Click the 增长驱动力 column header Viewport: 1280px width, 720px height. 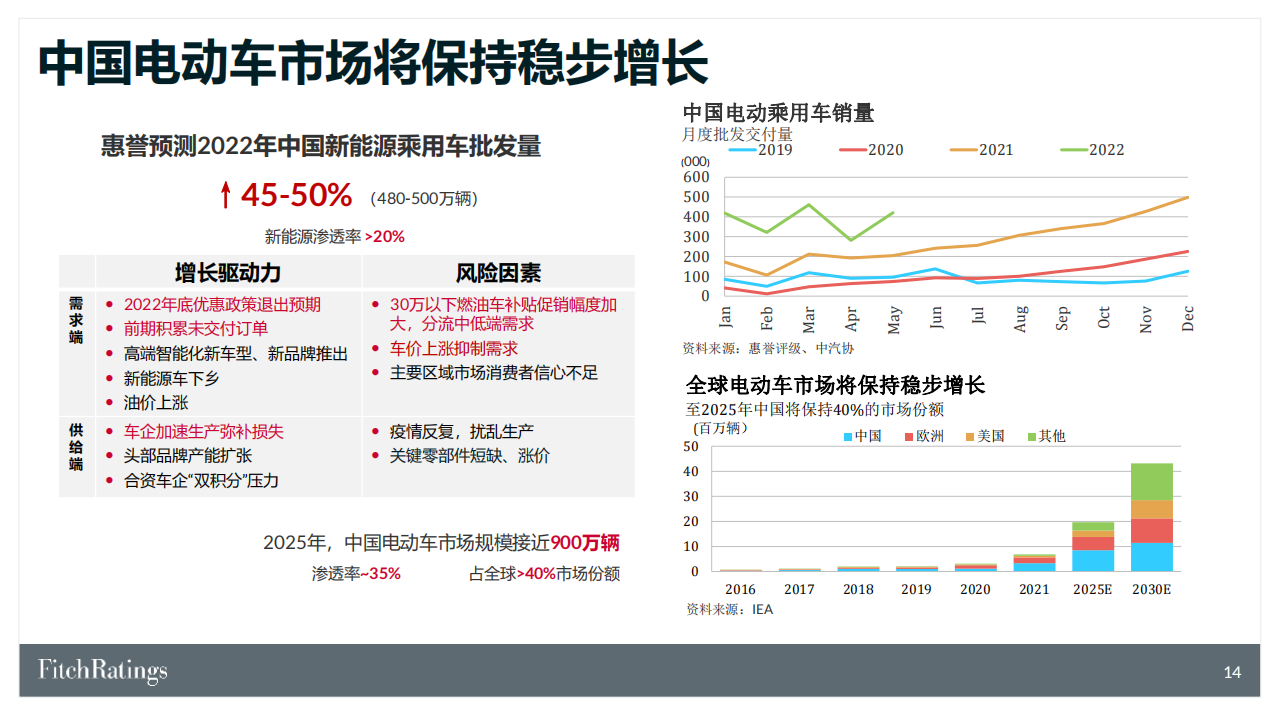tap(228, 273)
